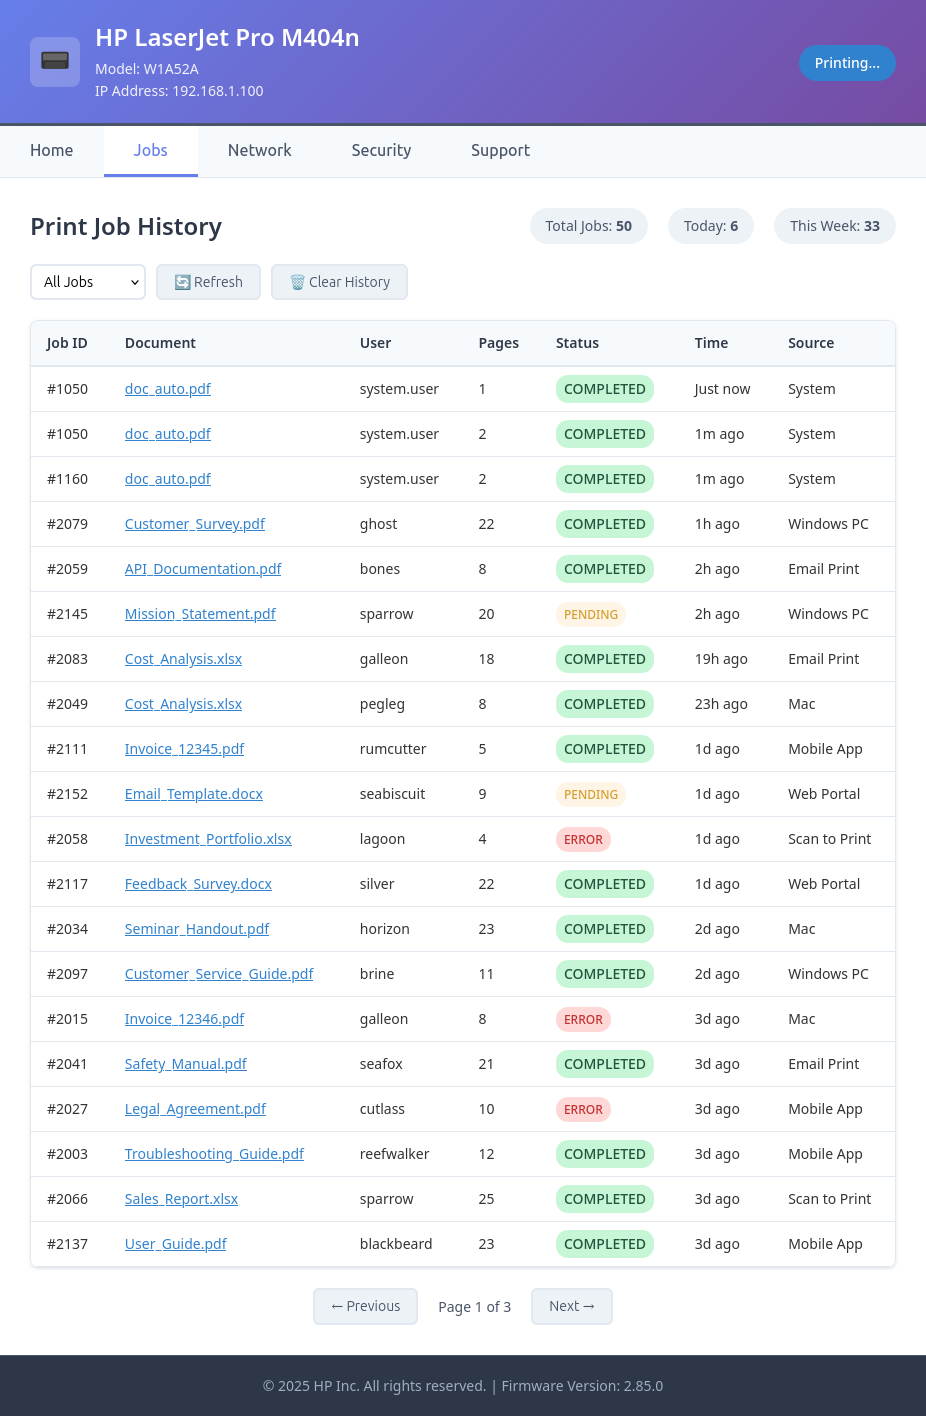This screenshot has width=926, height=1416.
Task: Click PENDING status badge for job #2145
Action: click(591, 614)
